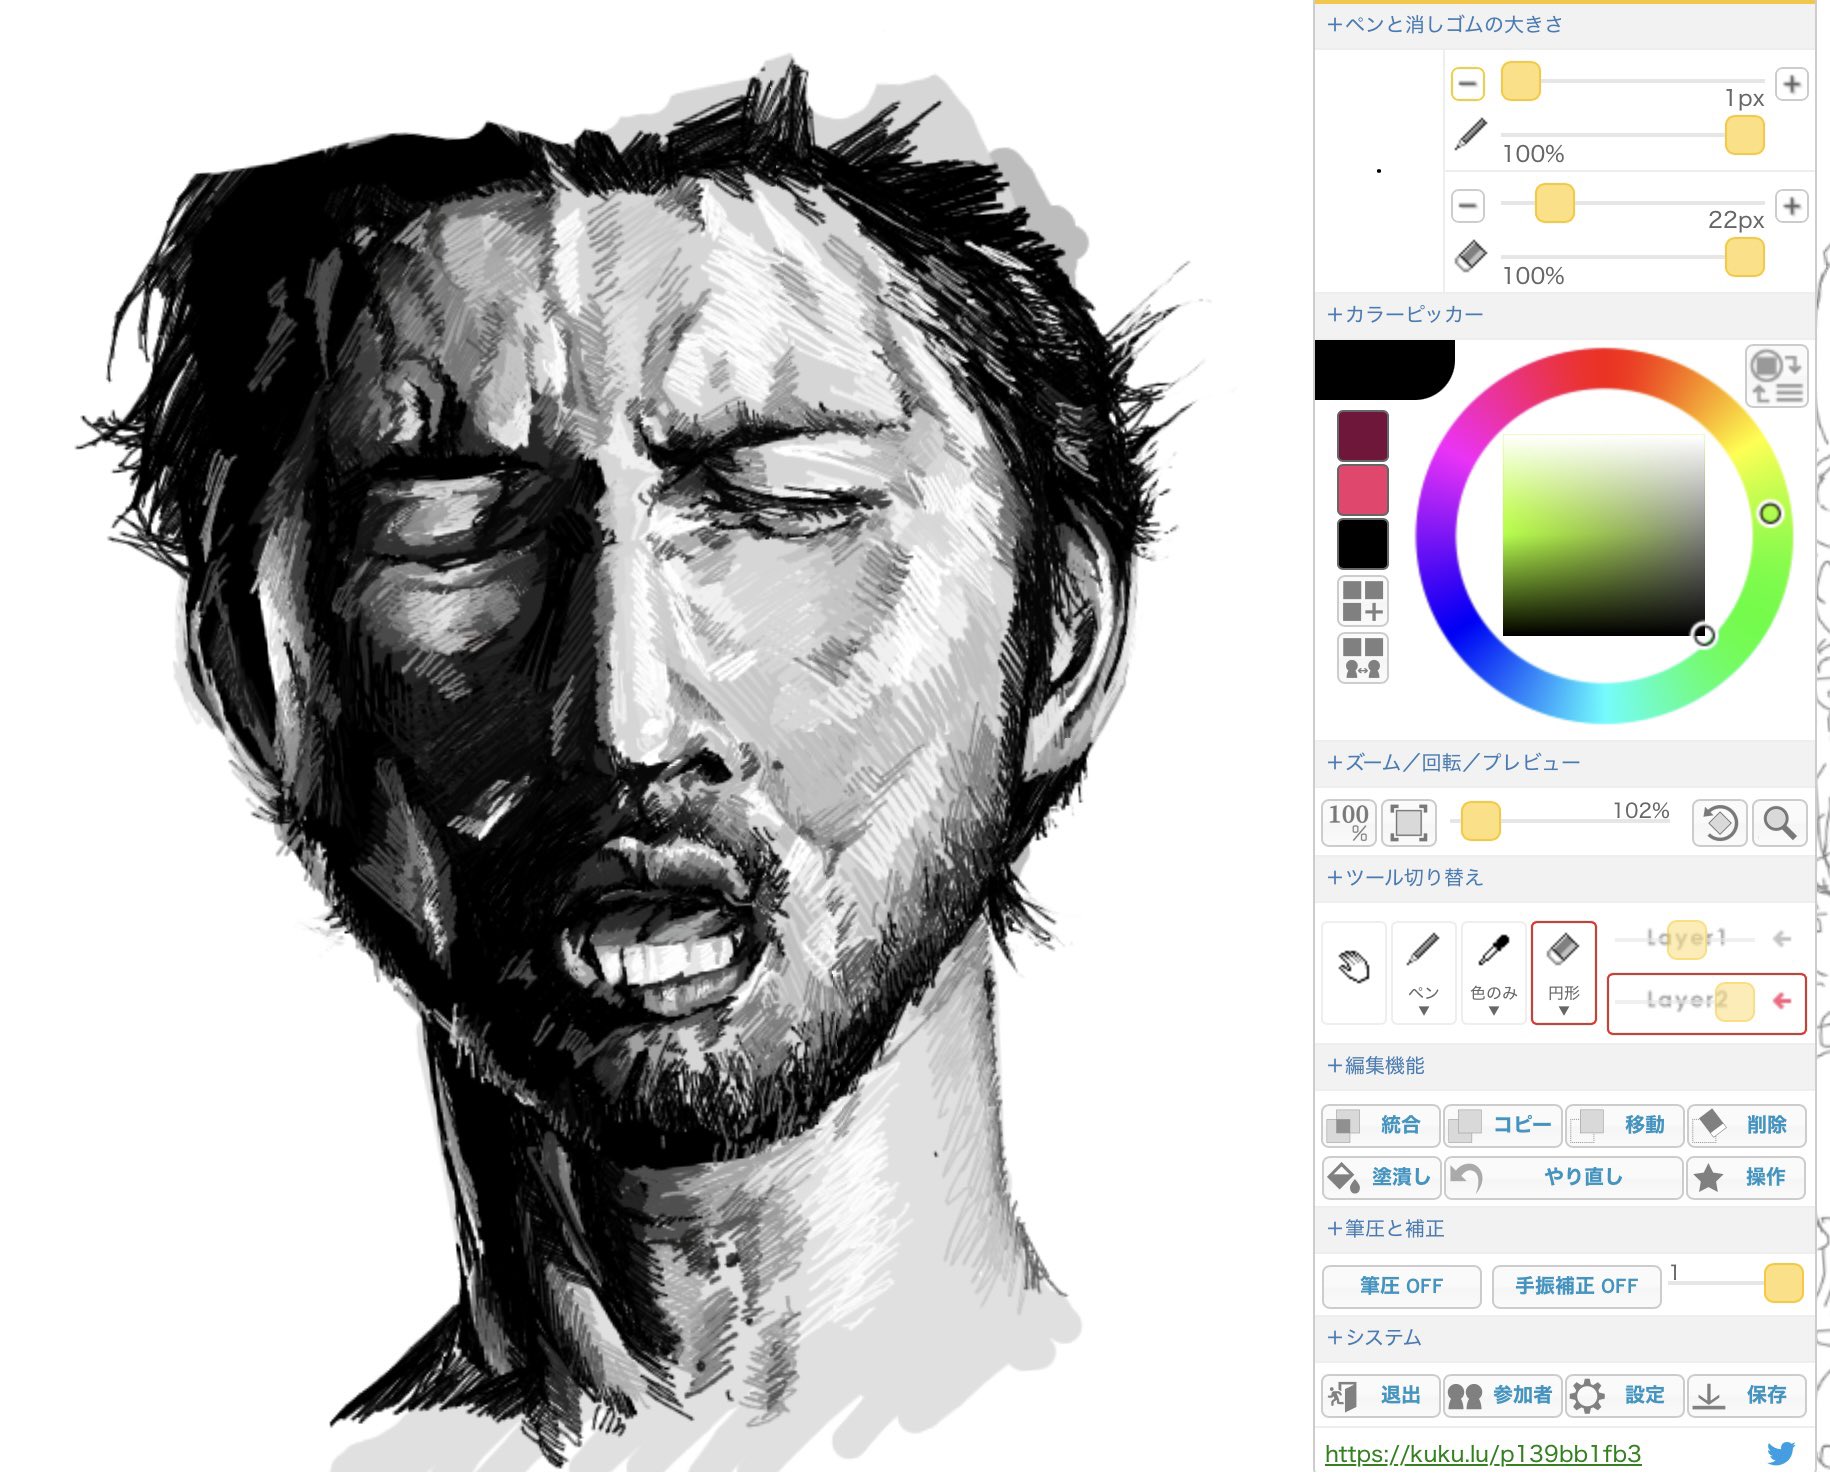Click the 統合 merge layers button

point(1380,1125)
